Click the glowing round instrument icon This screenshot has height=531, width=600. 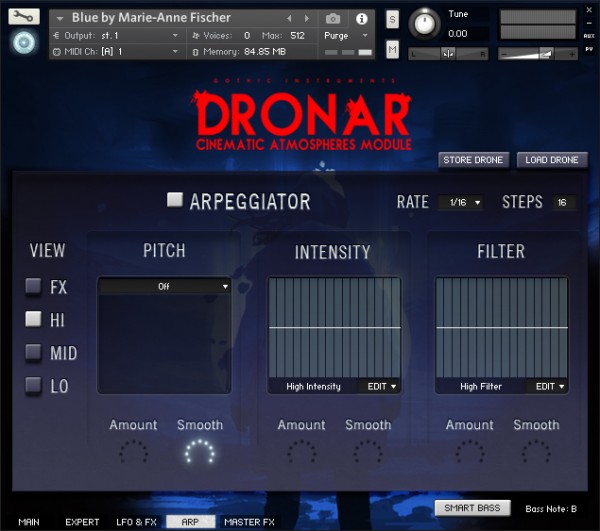tap(24, 42)
